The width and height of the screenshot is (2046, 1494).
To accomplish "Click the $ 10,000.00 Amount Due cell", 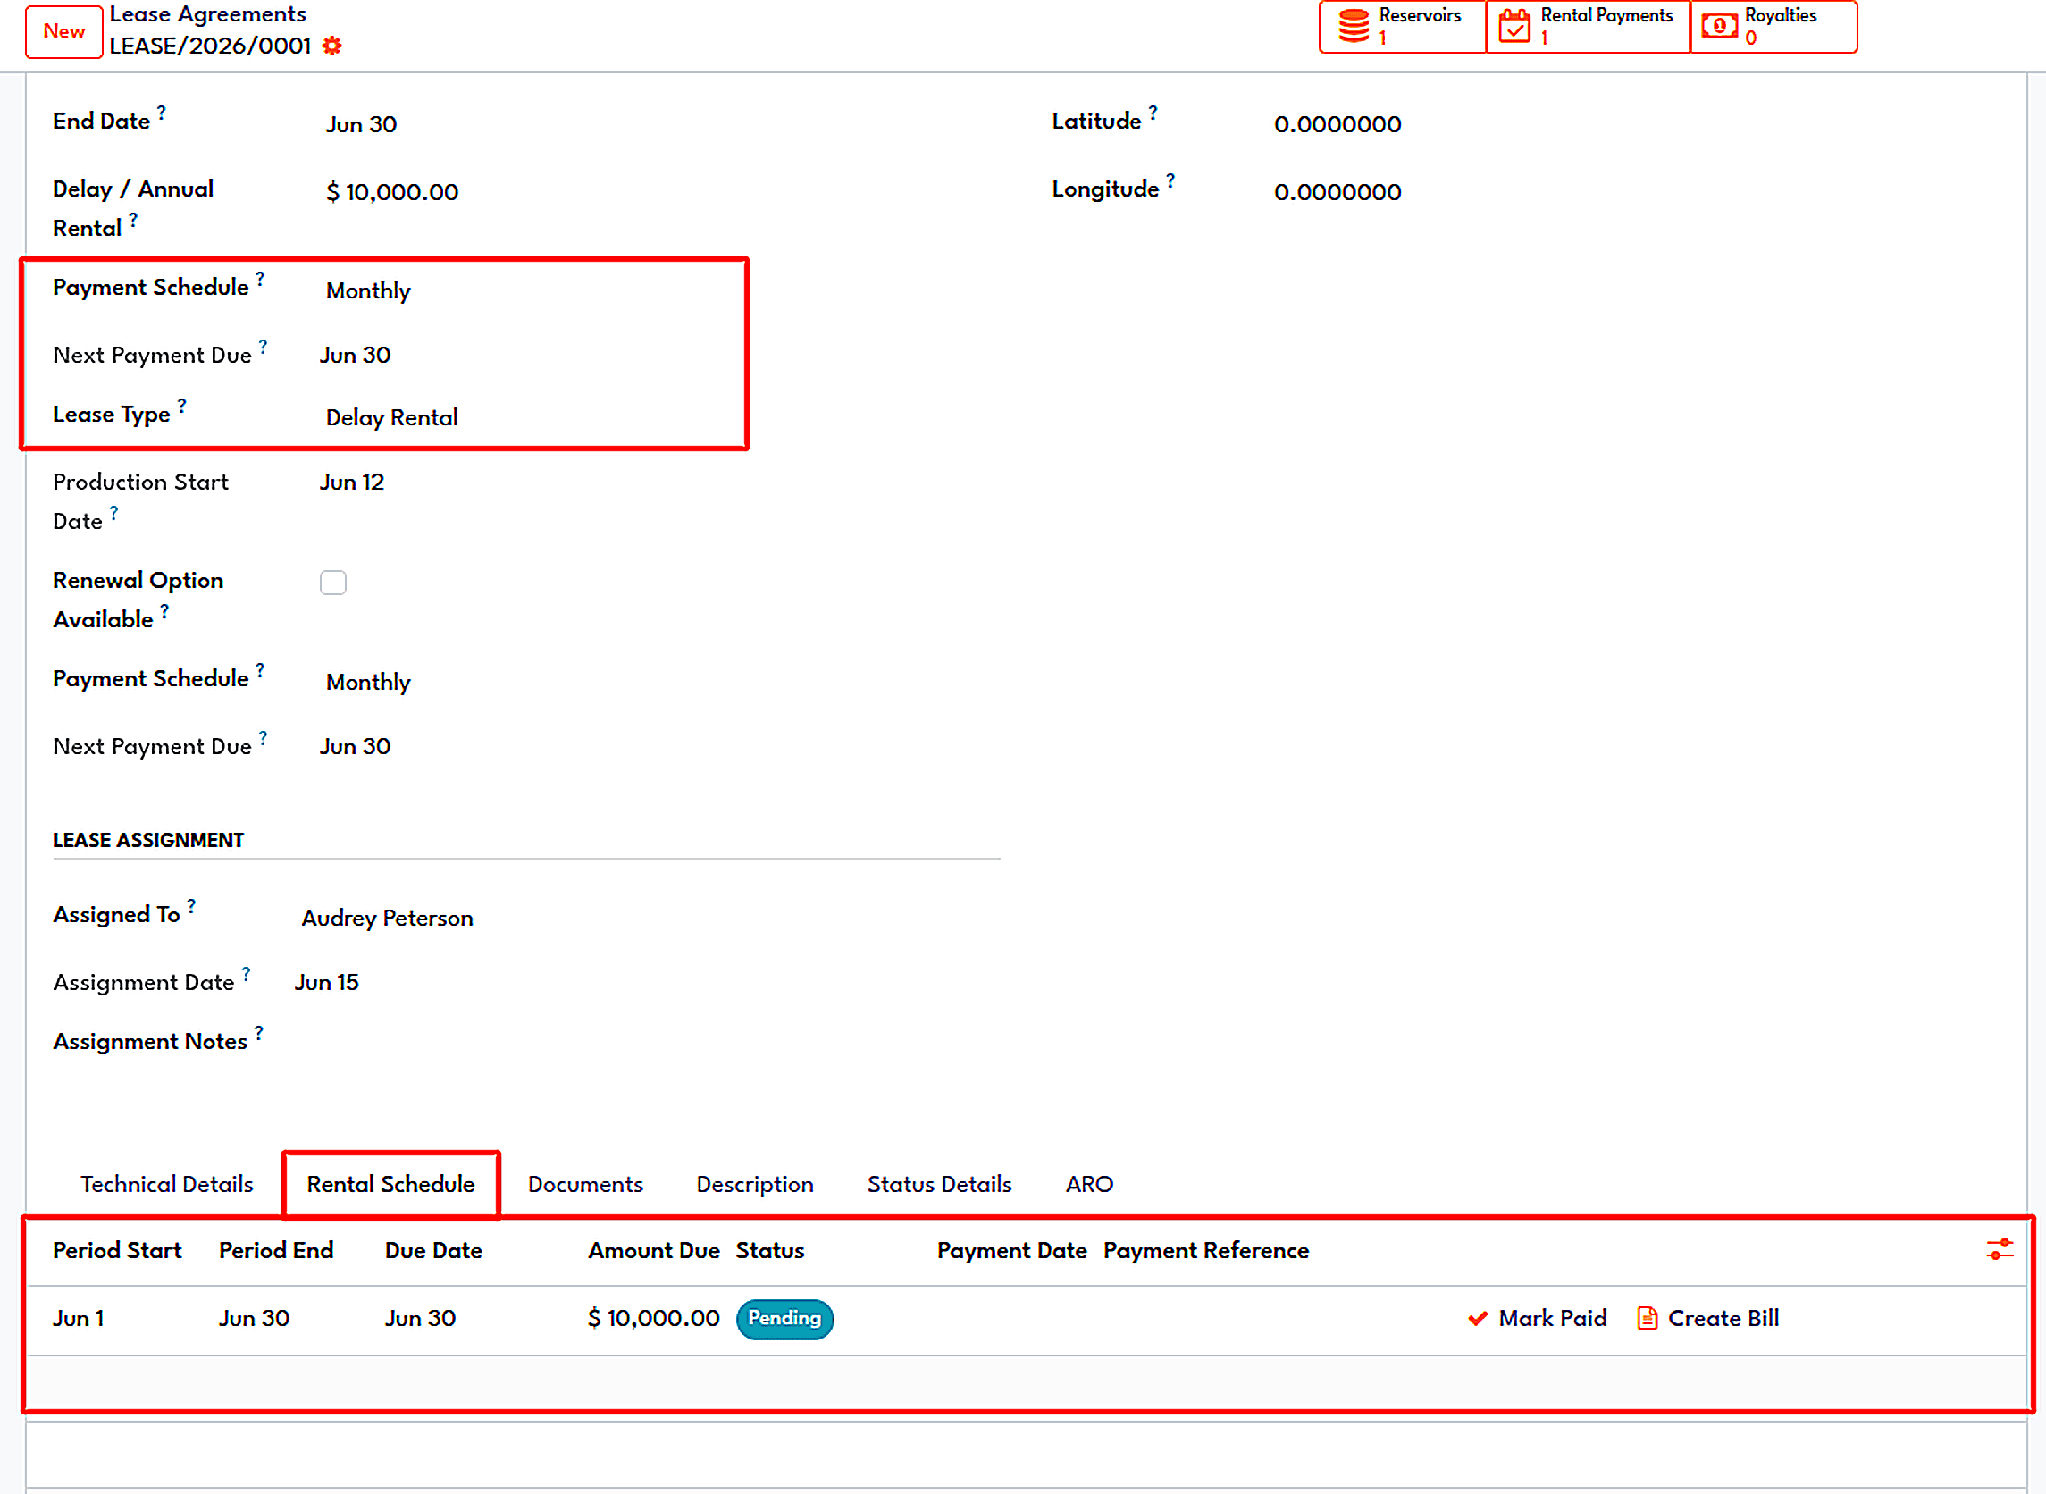I will tap(654, 1318).
